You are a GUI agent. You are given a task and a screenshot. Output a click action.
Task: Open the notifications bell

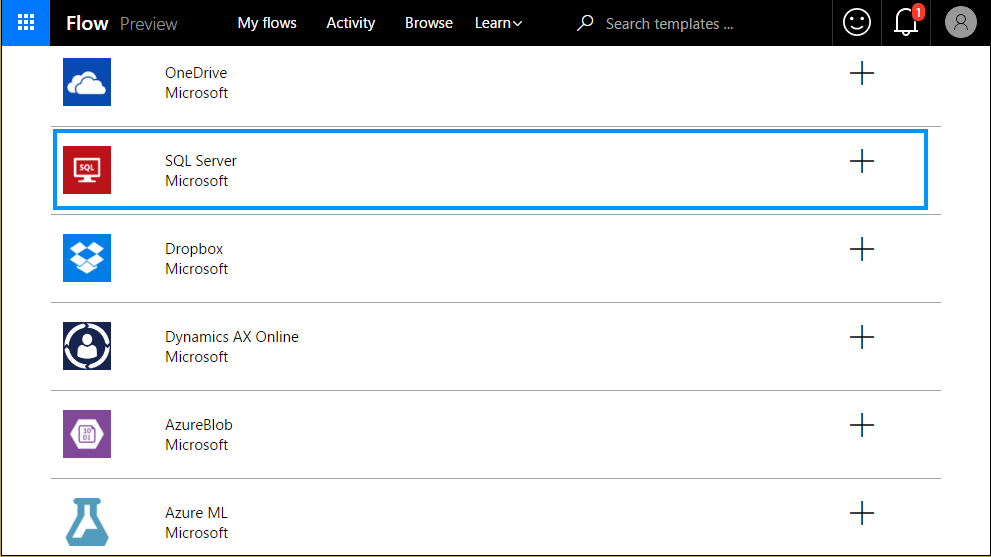point(906,23)
